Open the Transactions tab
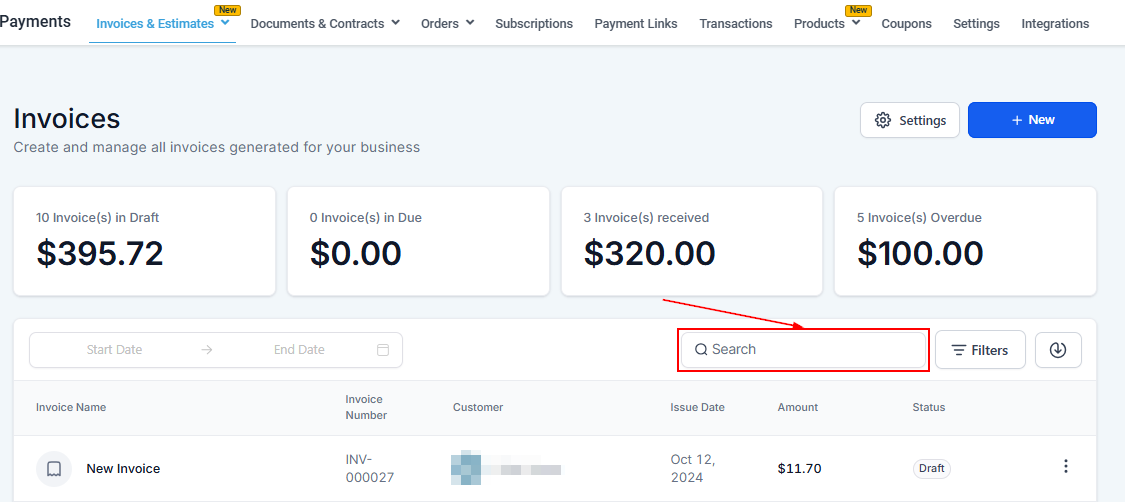This screenshot has width=1125, height=502. pos(736,23)
